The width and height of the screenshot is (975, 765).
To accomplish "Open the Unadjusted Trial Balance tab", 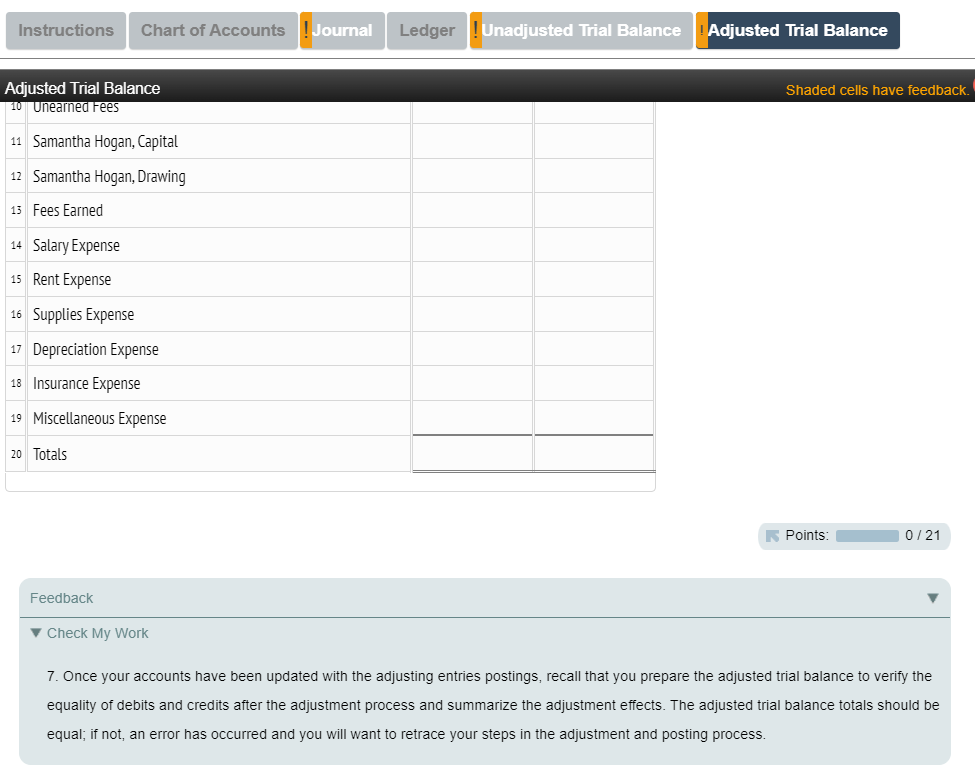I will tap(581, 30).
